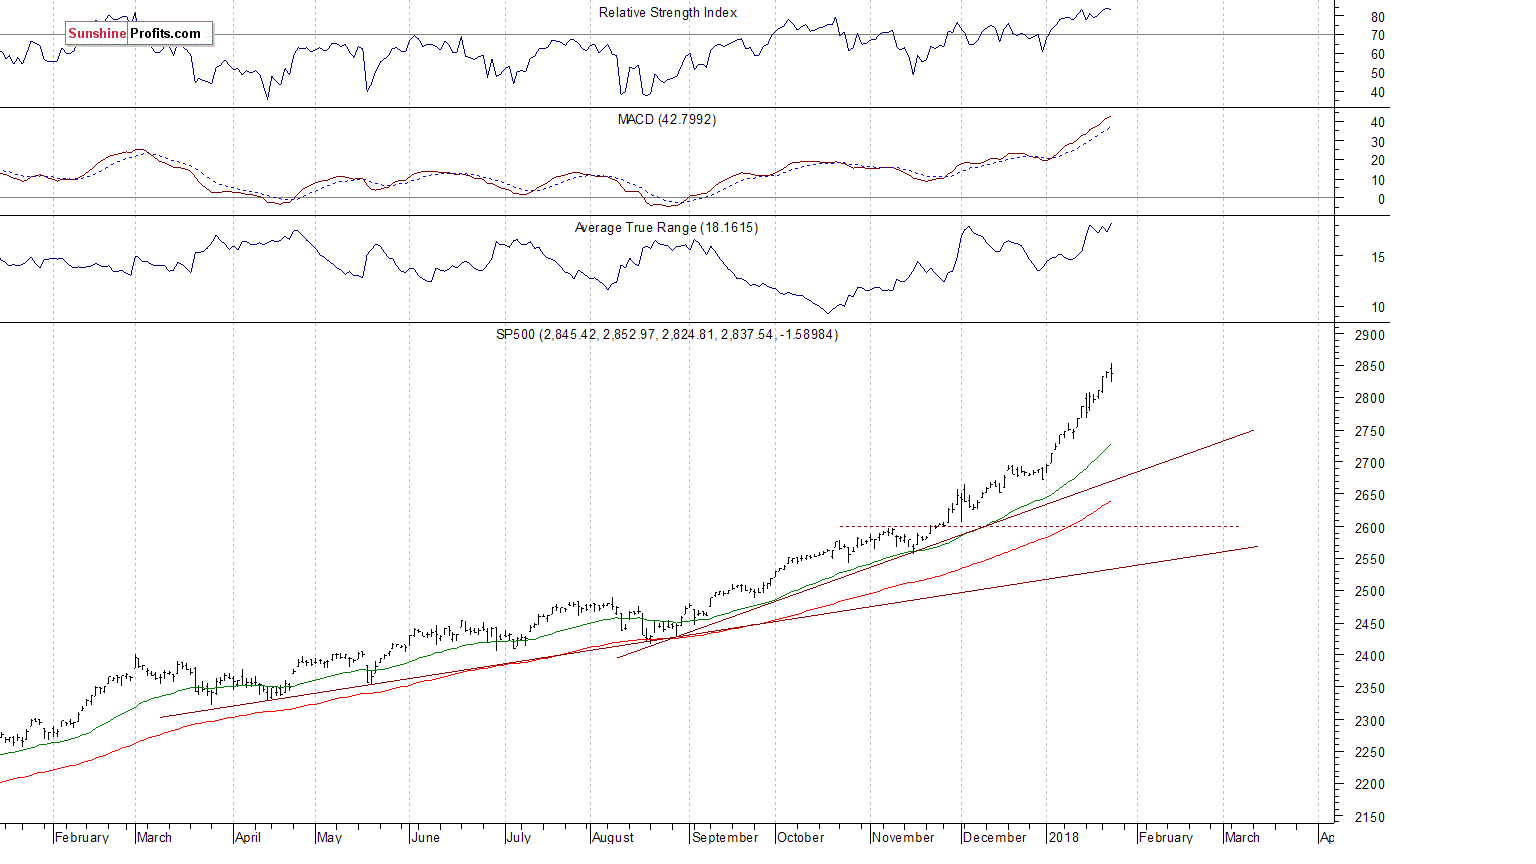Select the 2850 price level label

coord(1371,367)
